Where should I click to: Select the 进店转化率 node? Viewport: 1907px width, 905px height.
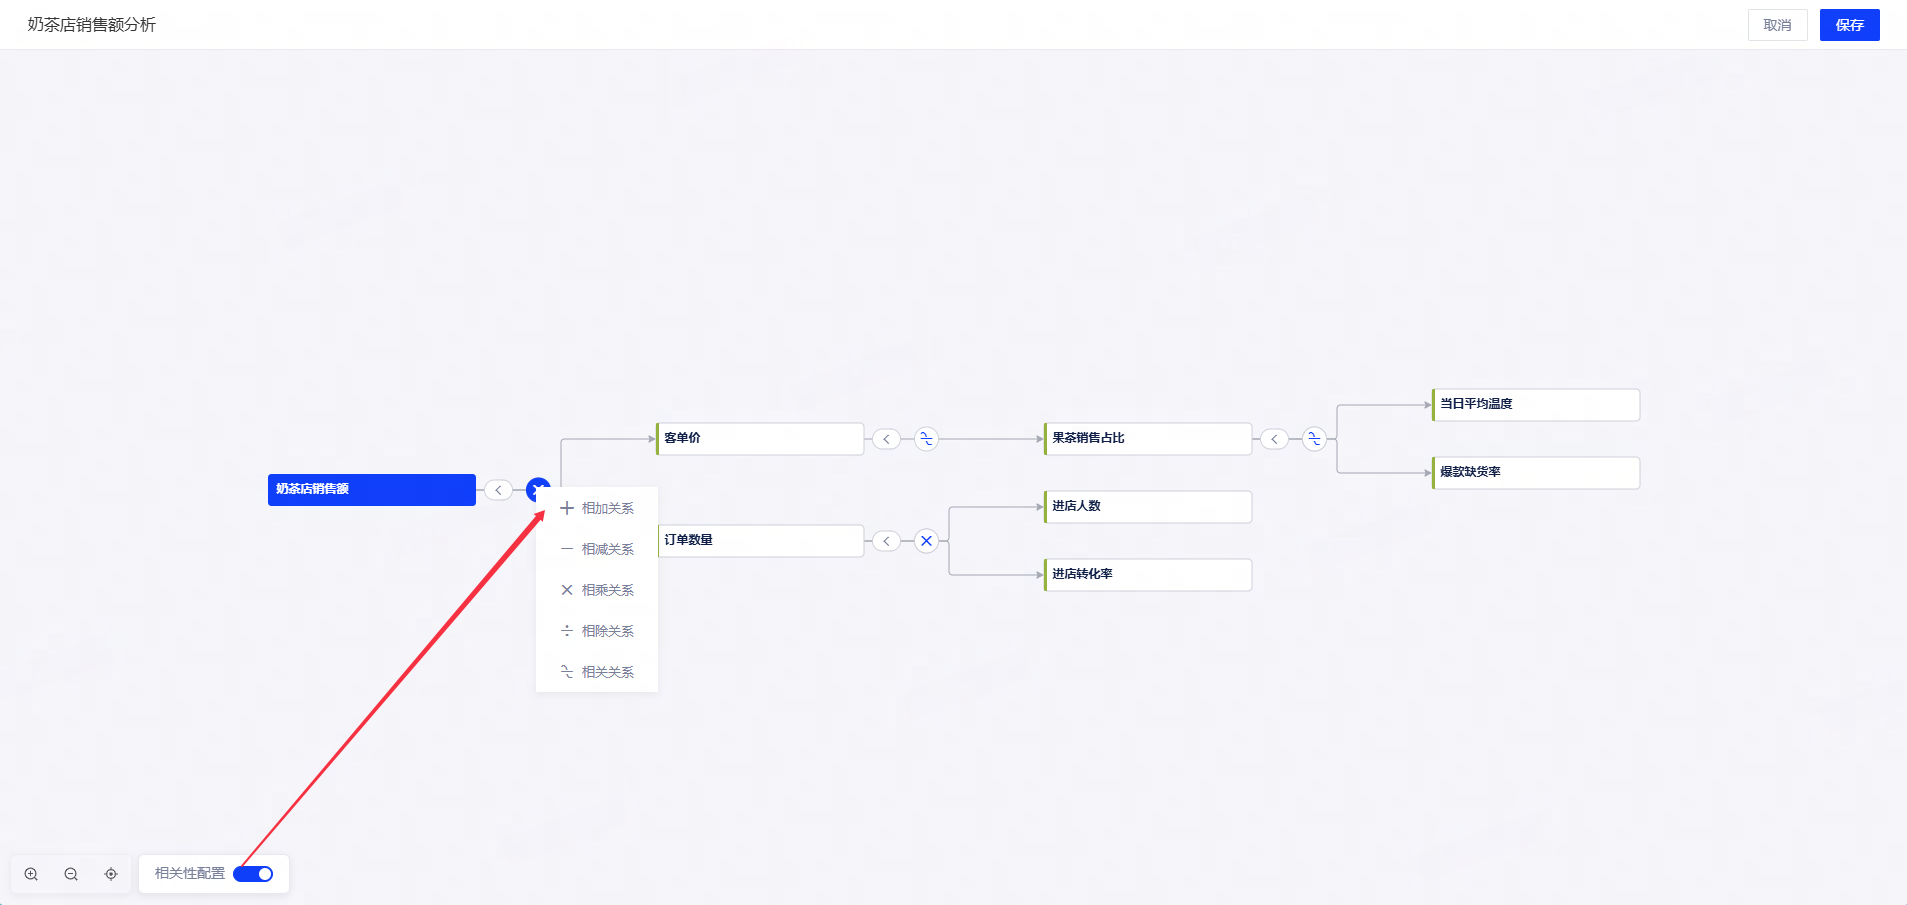tap(1148, 575)
